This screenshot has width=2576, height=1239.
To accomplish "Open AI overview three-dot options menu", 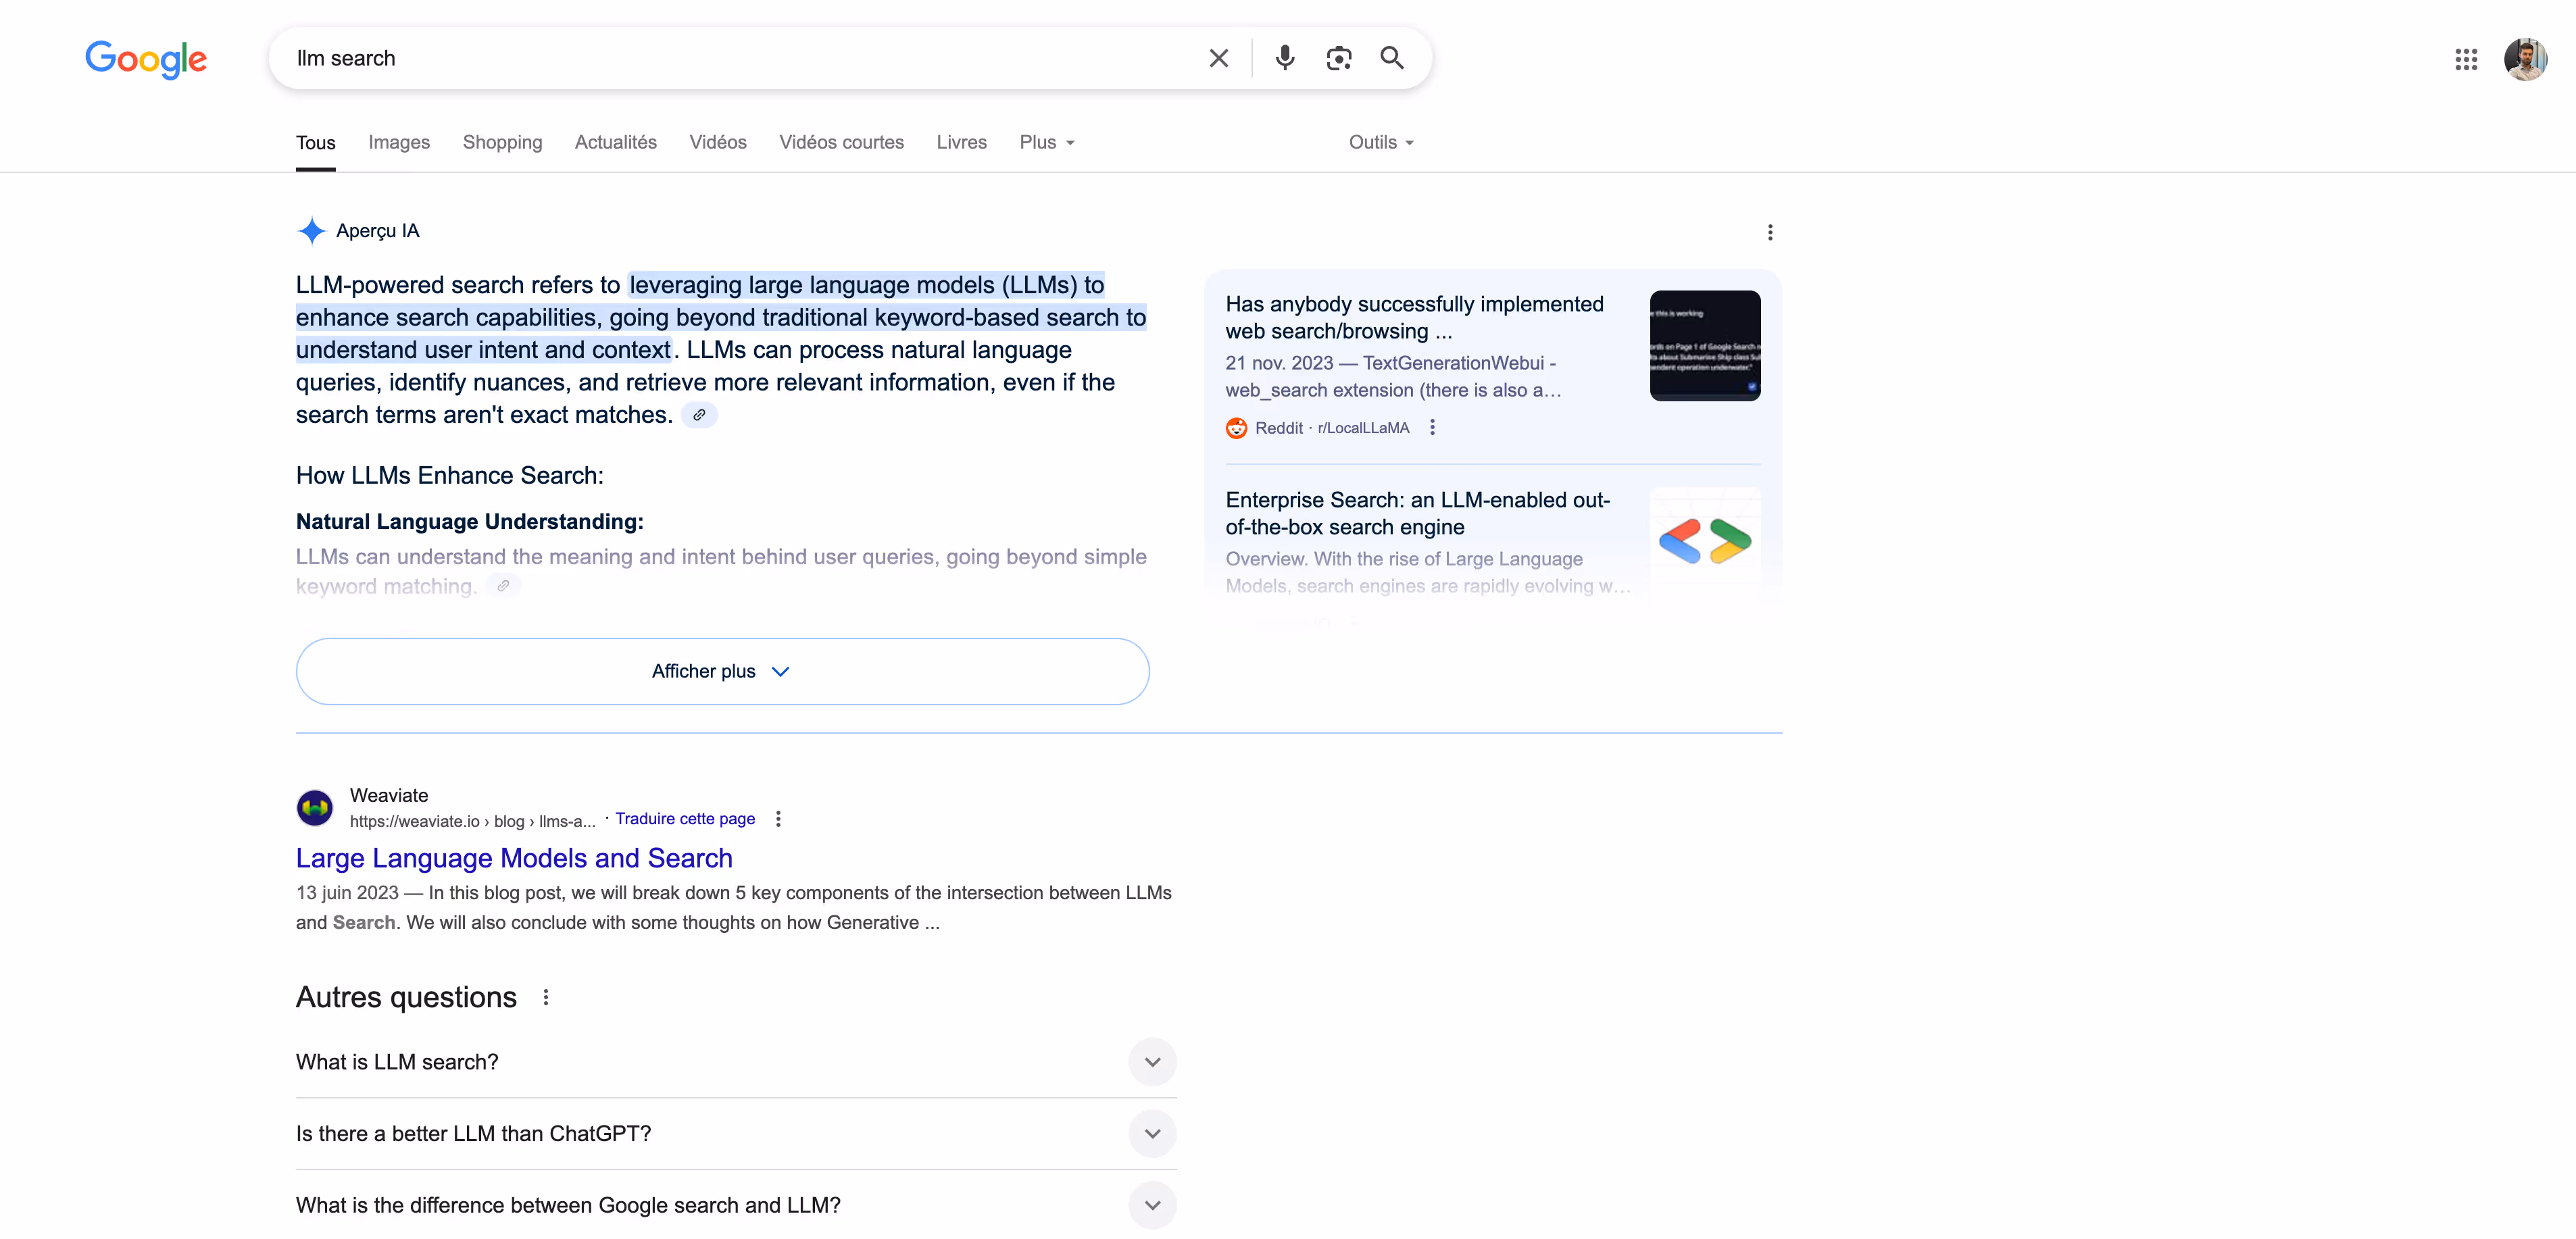I will coord(1770,232).
